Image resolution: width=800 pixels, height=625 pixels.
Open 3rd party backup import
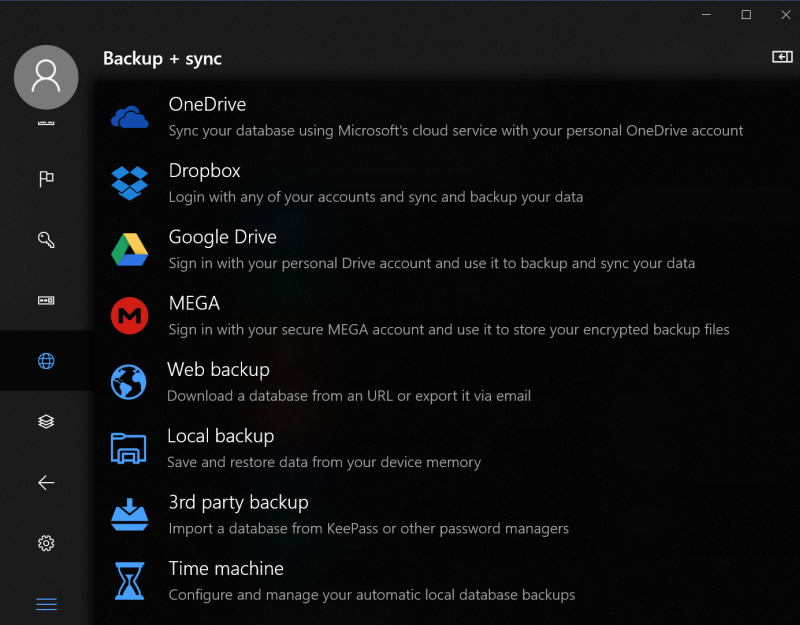[x=447, y=515]
